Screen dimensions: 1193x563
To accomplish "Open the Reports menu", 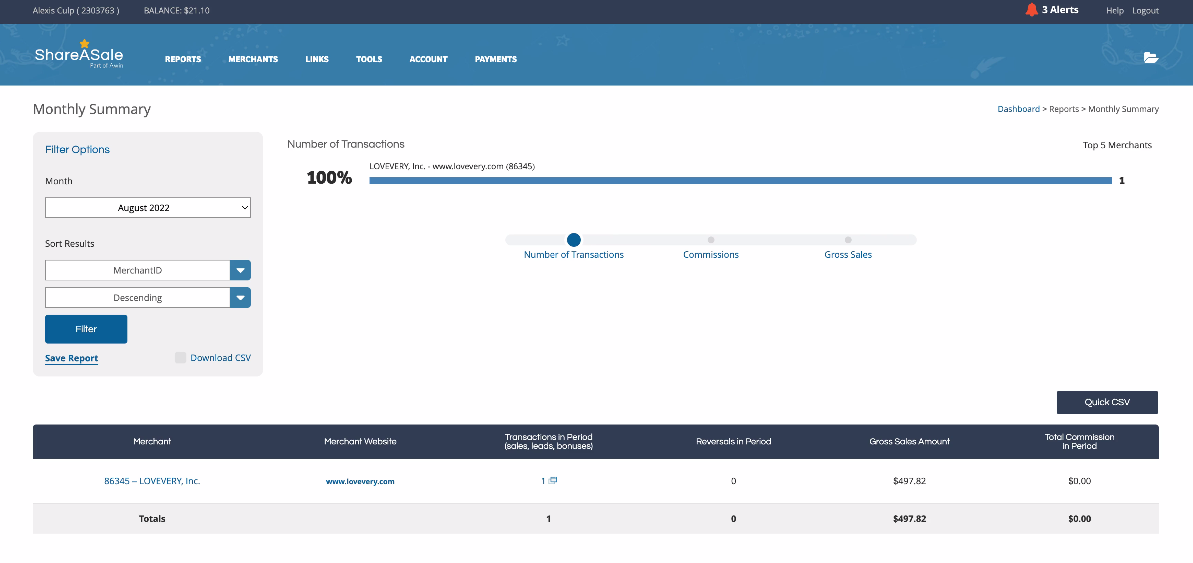I will [x=183, y=59].
